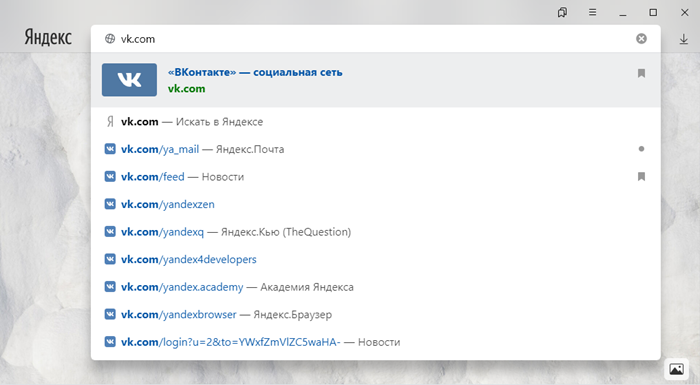Toggle bookmark on ВКонтакте top suggestion
700x385 pixels.
[641, 73]
